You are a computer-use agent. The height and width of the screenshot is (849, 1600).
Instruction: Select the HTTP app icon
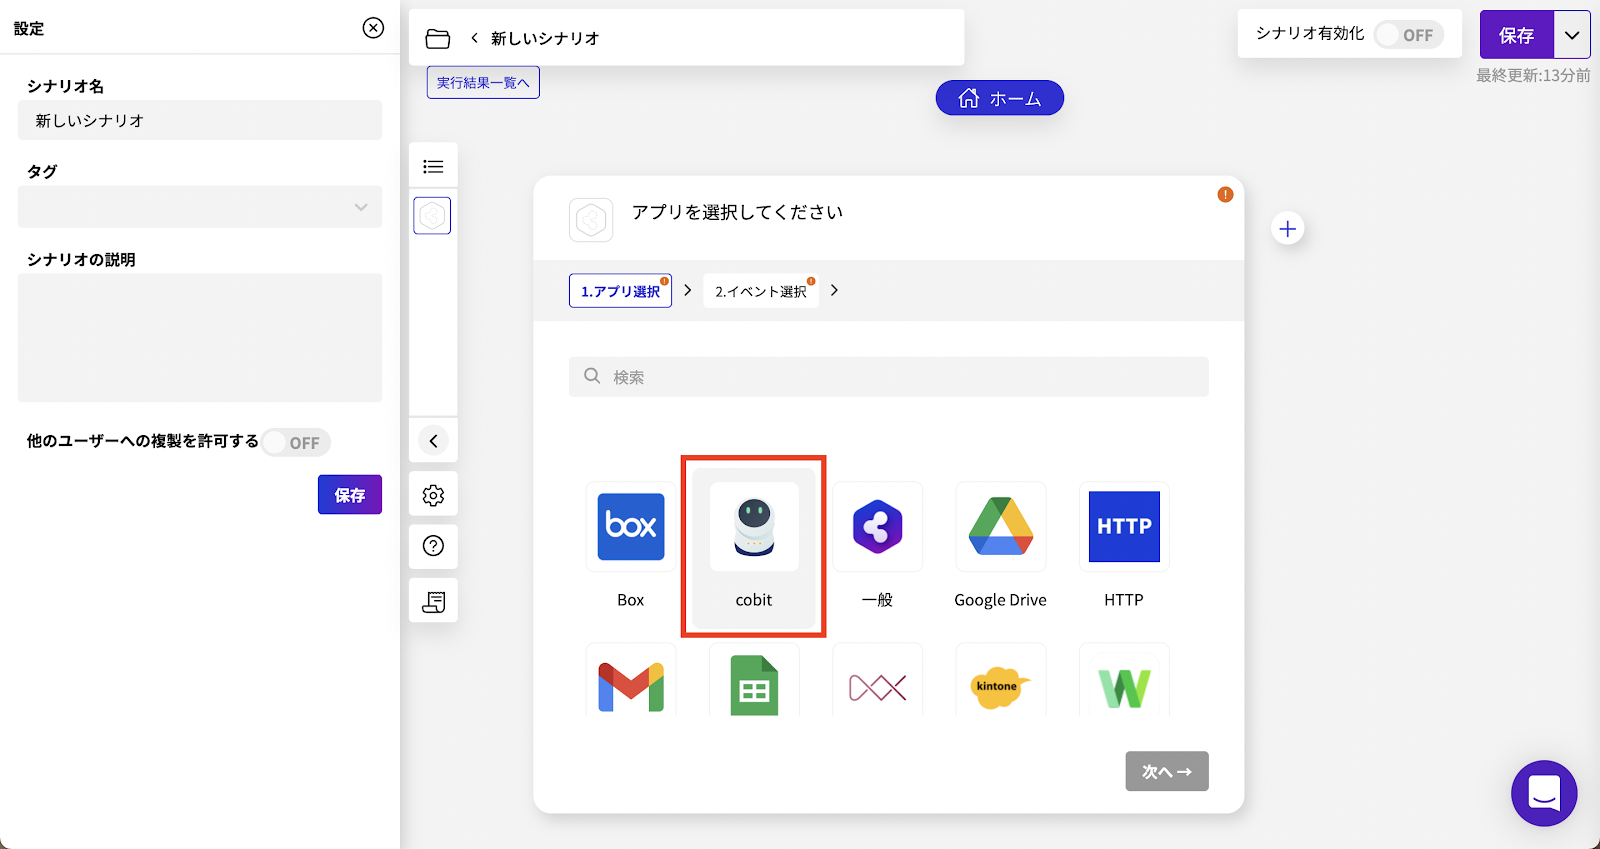coord(1124,527)
